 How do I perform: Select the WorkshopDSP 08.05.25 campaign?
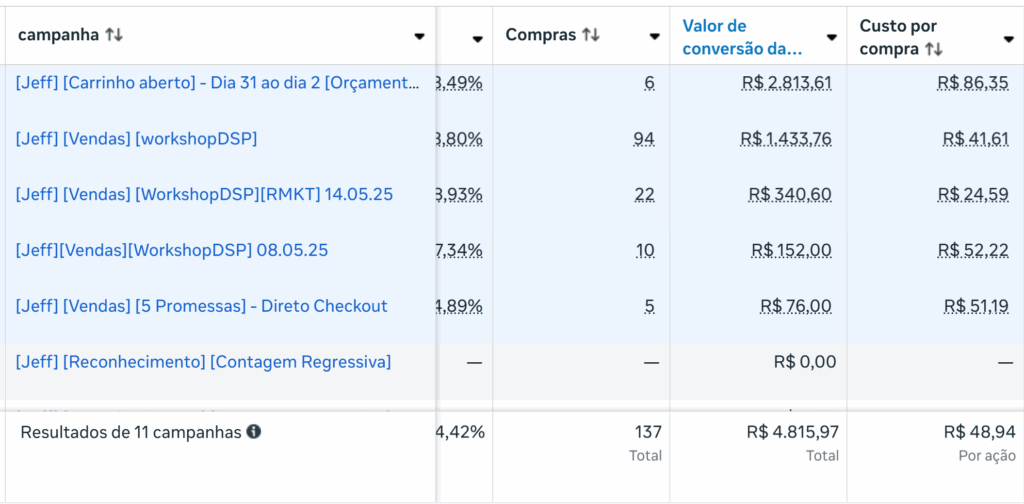pos(172,250)
